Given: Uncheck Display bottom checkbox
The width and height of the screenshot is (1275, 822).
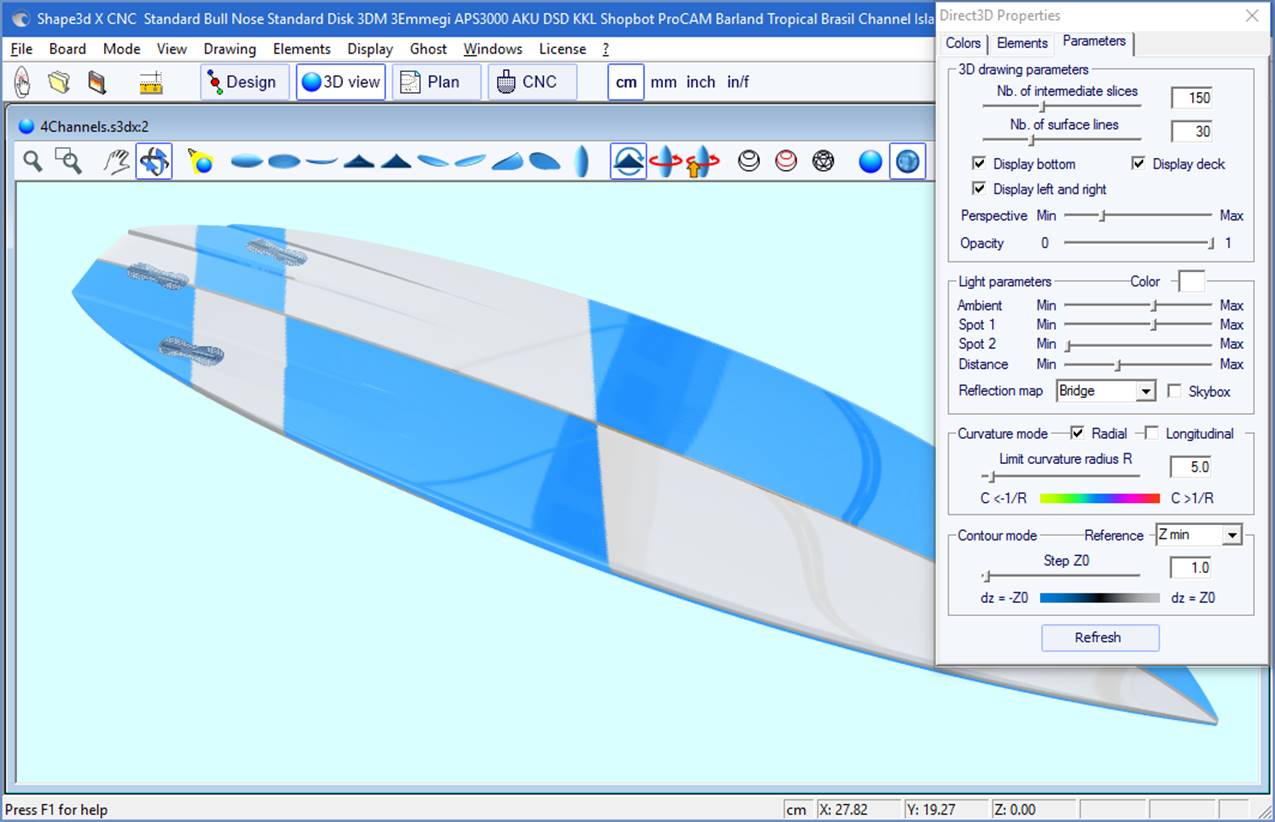Looking at the screenshot, I should (979, 164).
